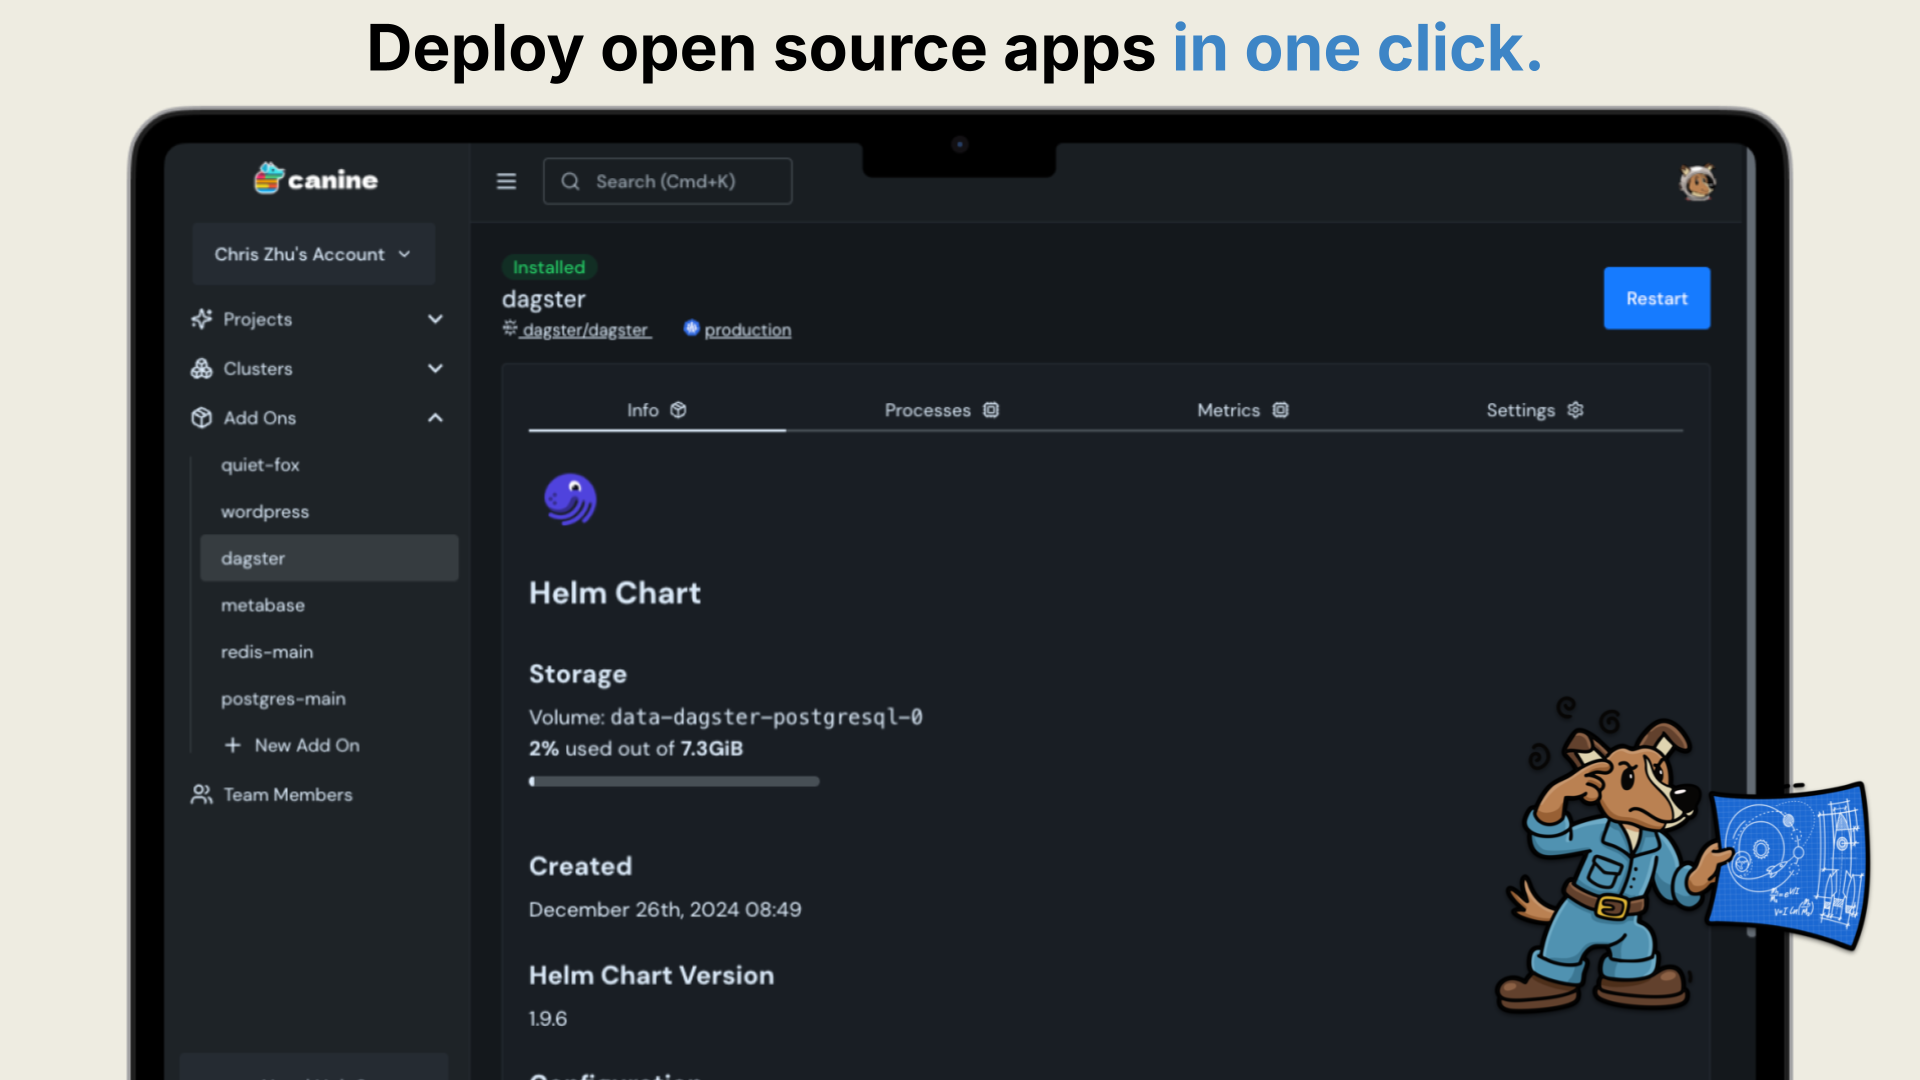The height and width of the screenshot is (1080, 1920).
Task: Switch to the Processes tab
Action: coord(941,410)
